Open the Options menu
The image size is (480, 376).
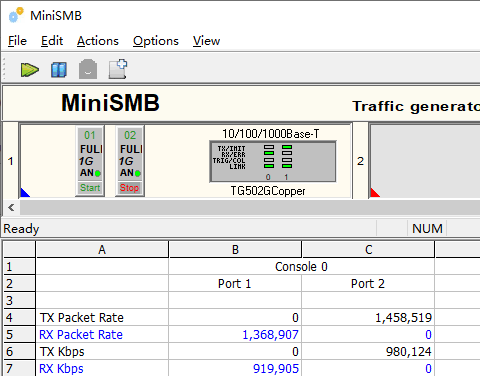(156, 41)
